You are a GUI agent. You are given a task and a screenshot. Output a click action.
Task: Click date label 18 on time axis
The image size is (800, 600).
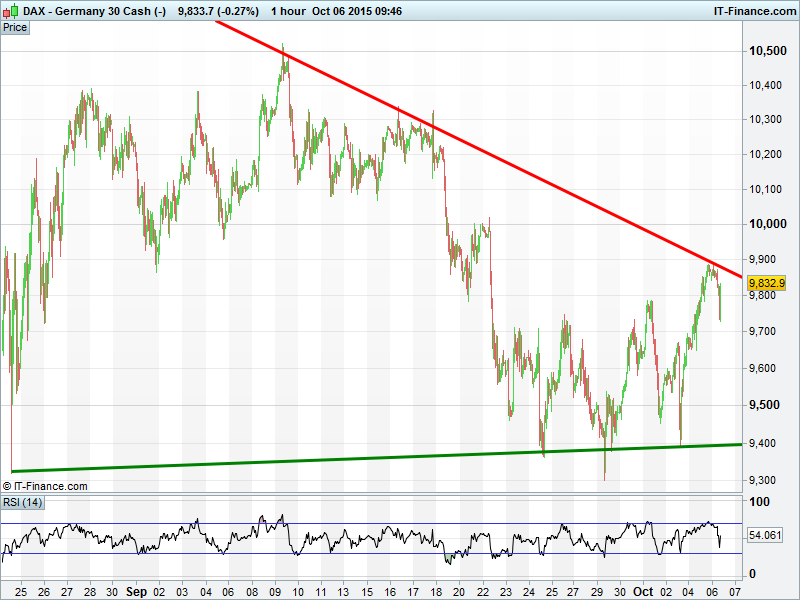pos(436,592)
